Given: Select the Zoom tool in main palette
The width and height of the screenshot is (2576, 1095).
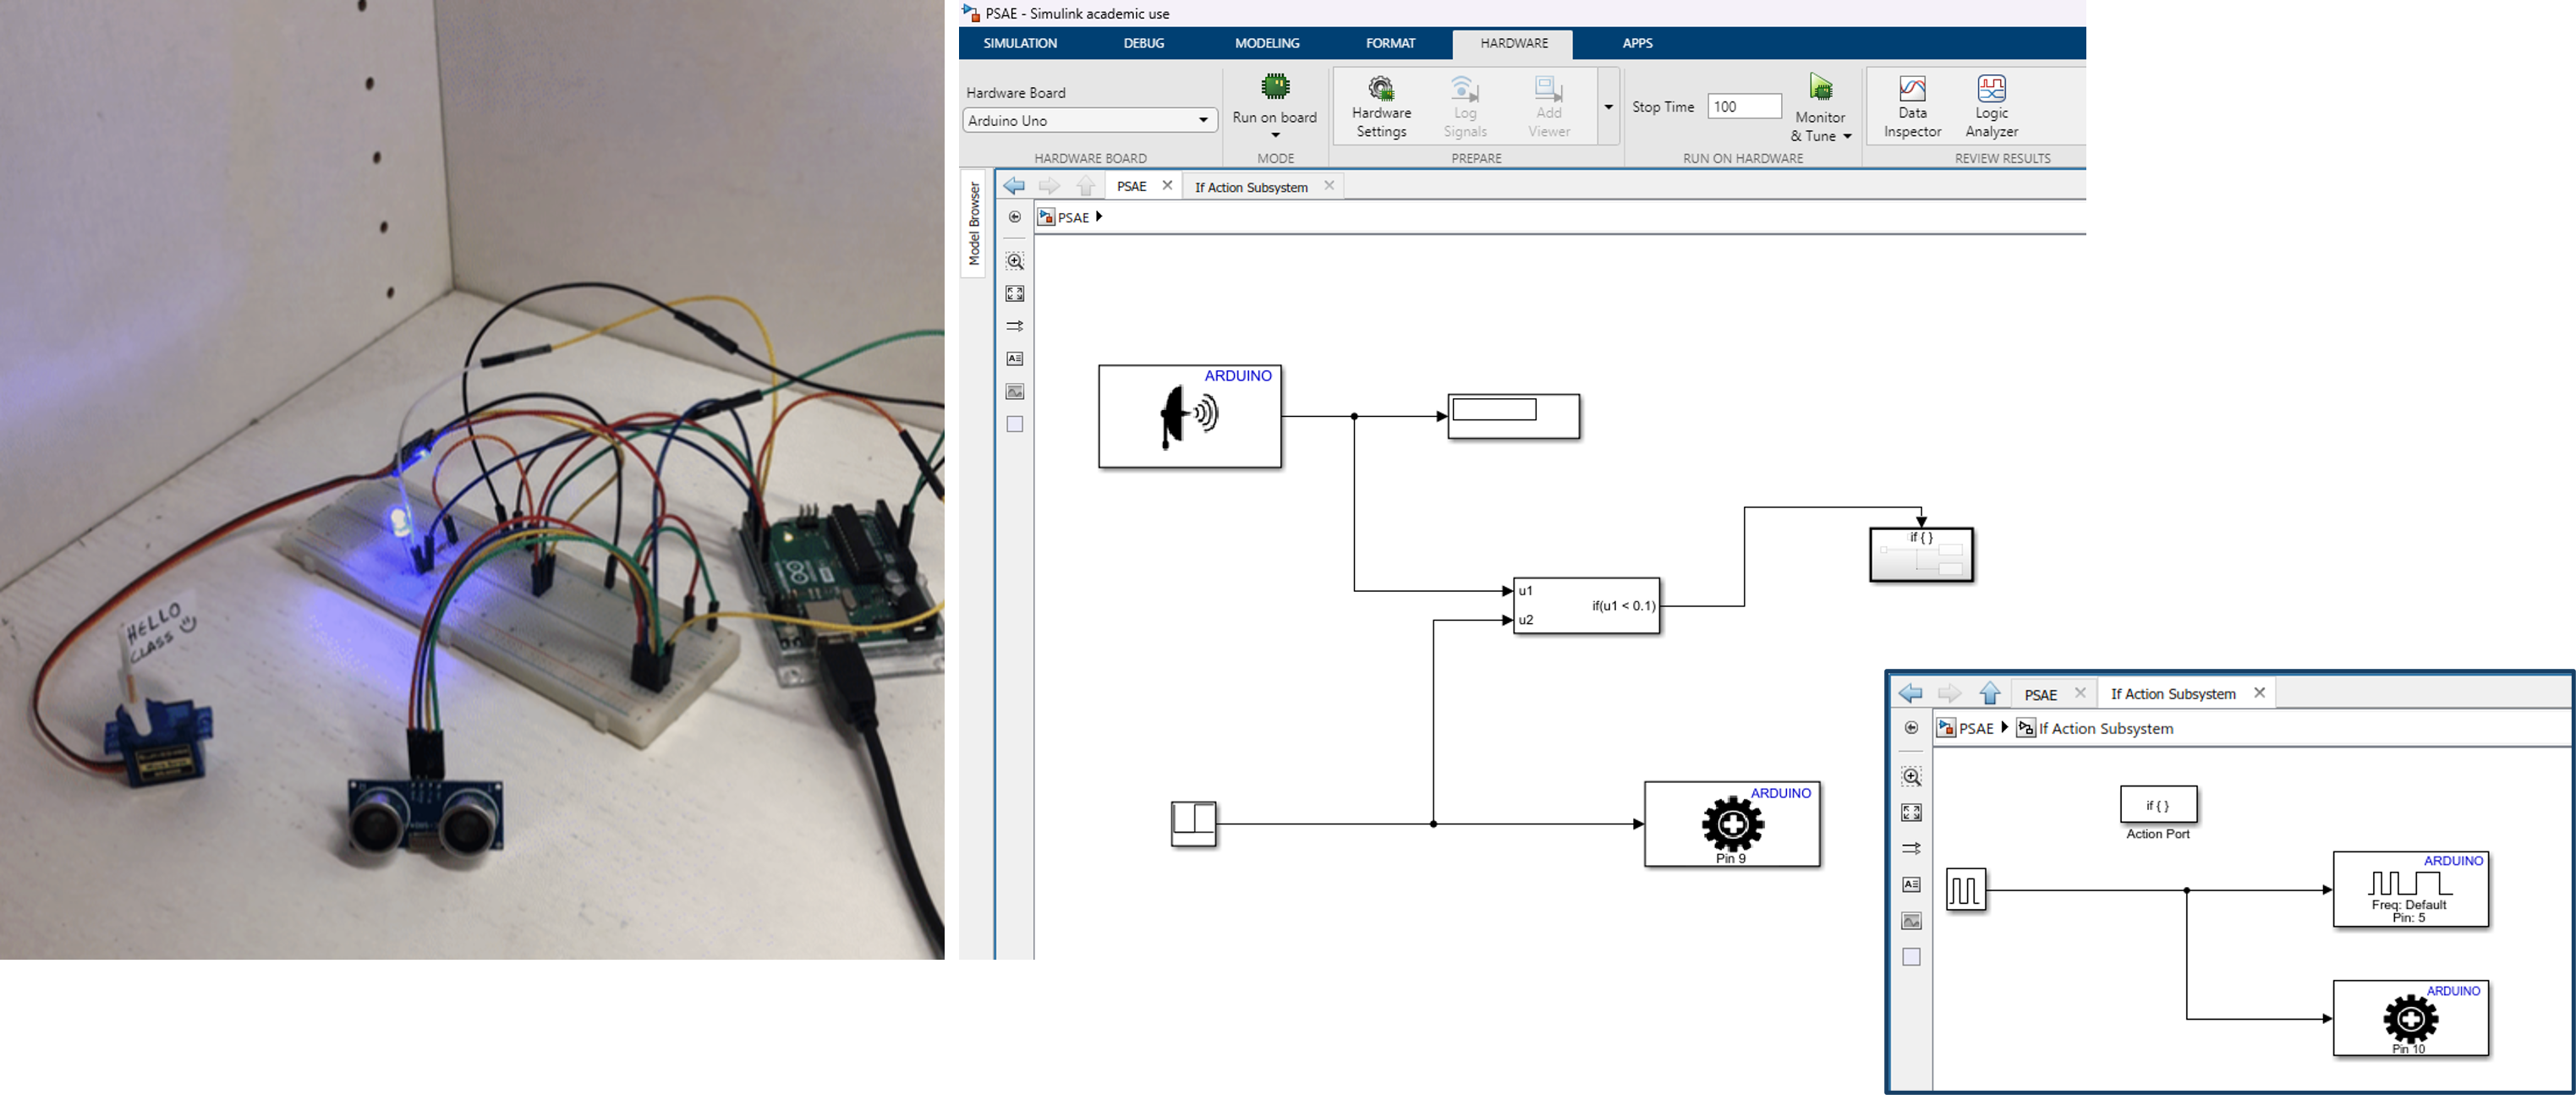Looking at the screenshot, I should [1014, 261].
